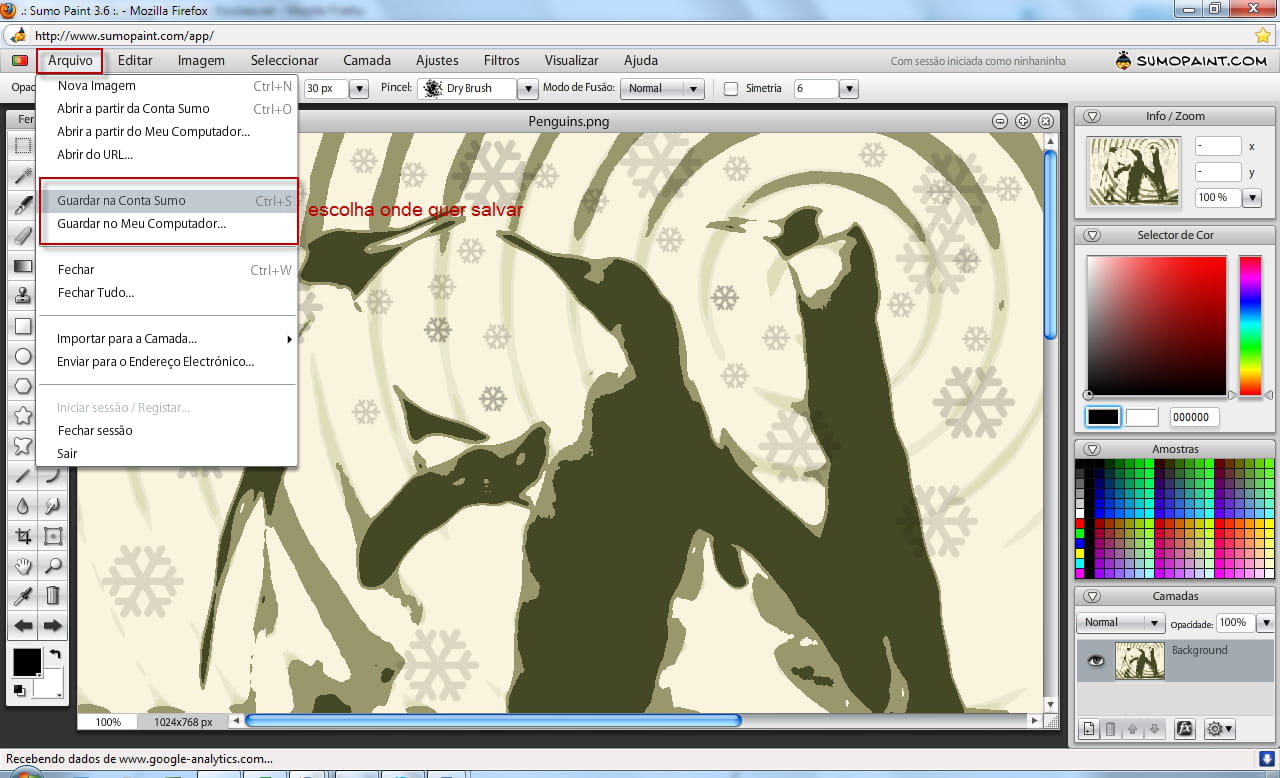Toggle the Simetria checkbox
1280x778 pixels.
pyautogui.click(x=731, y=88)
